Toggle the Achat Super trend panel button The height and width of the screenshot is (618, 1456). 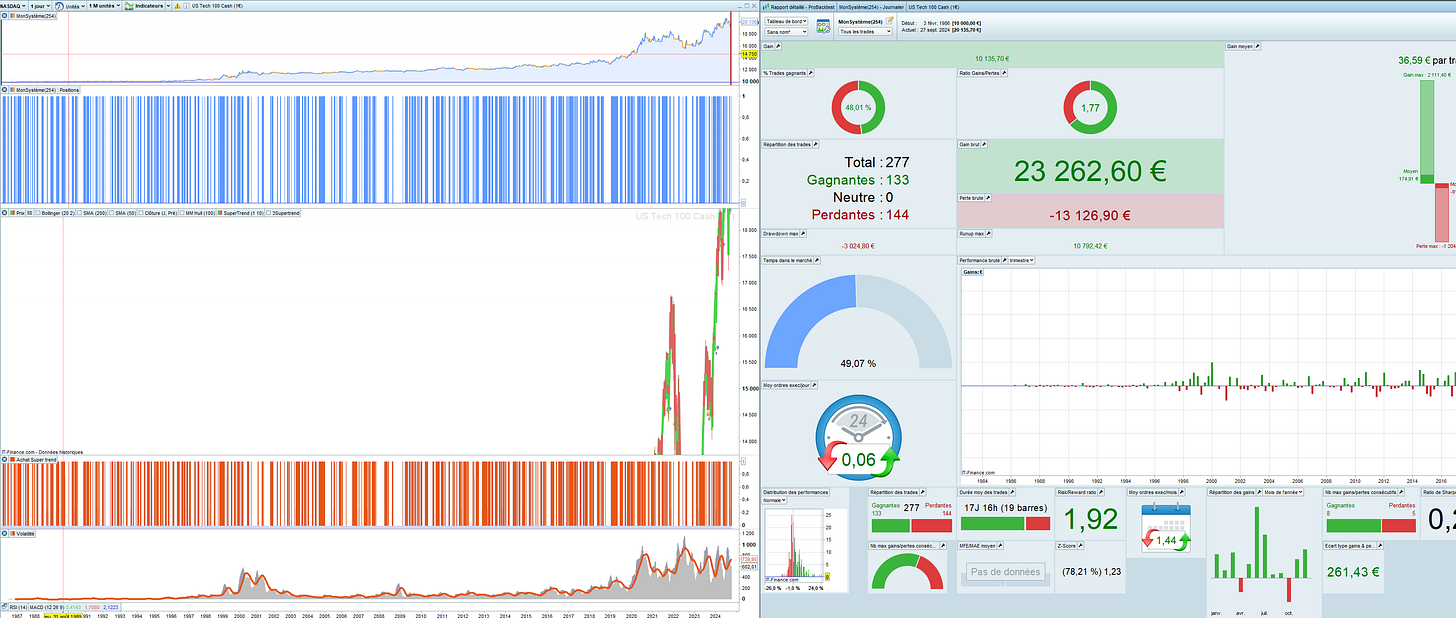point(5,459)
